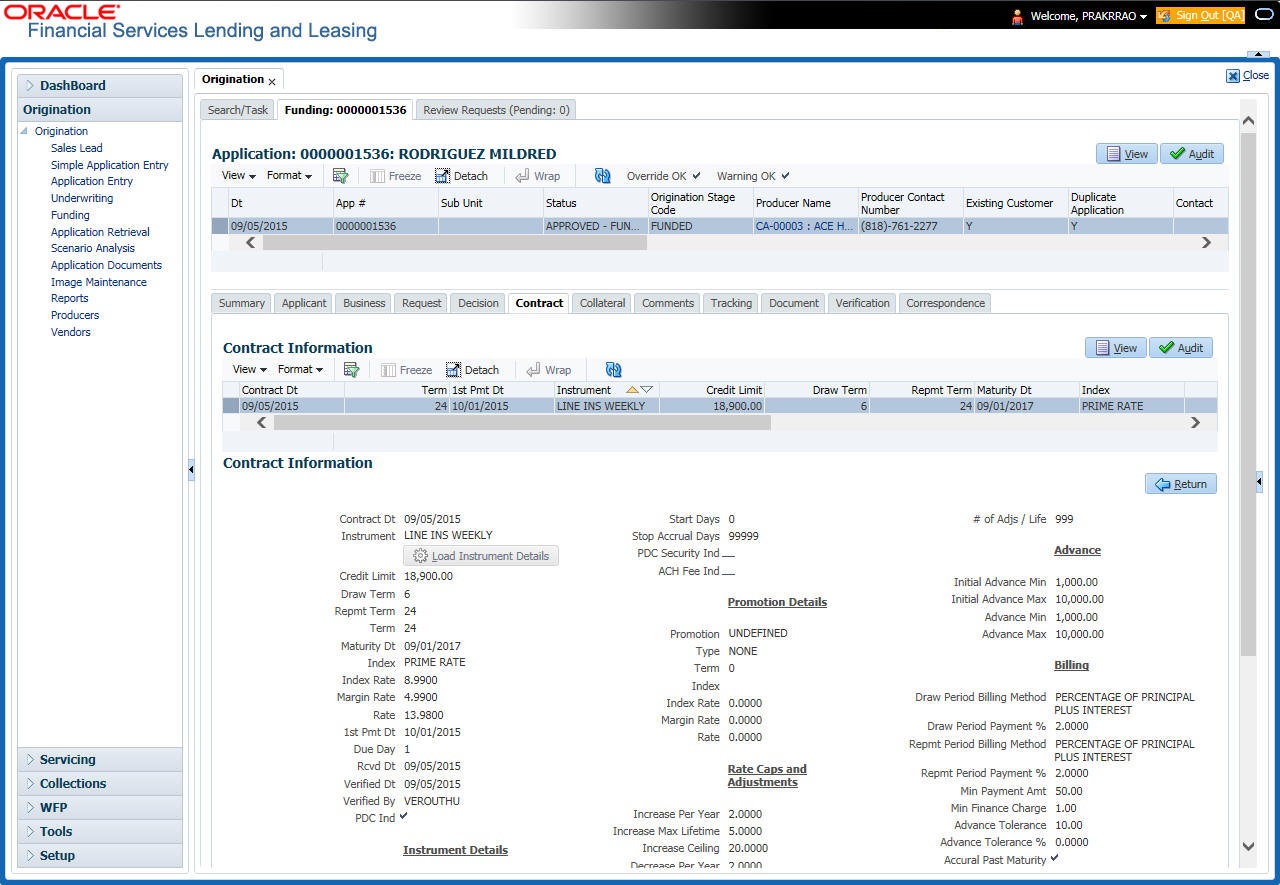
Task: Click the export icon in the Contract Information toolbar
Action: tap(351, 370)
